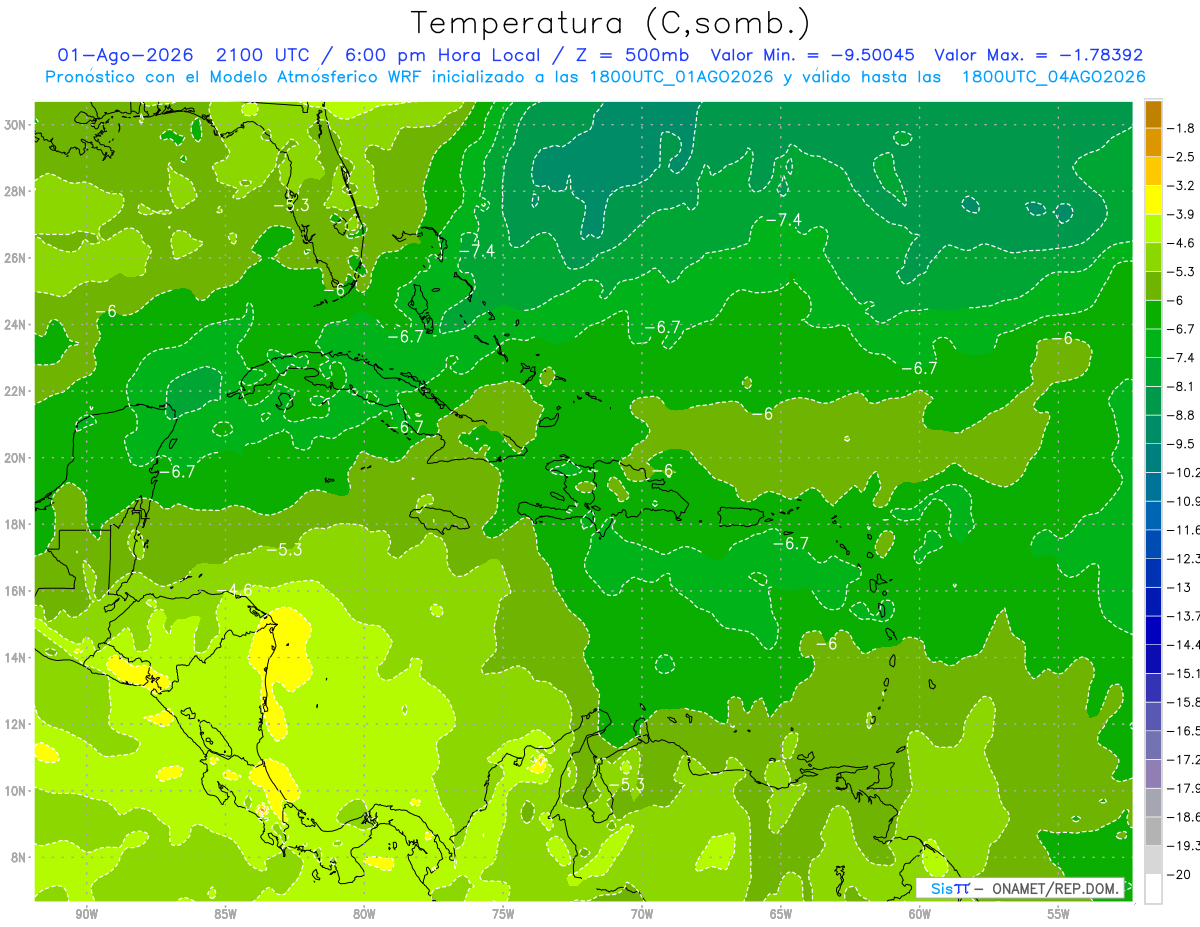Click the '-7.4' contour label near the Bahamas
The image size is (1200, 927).
tap(478, 249)
